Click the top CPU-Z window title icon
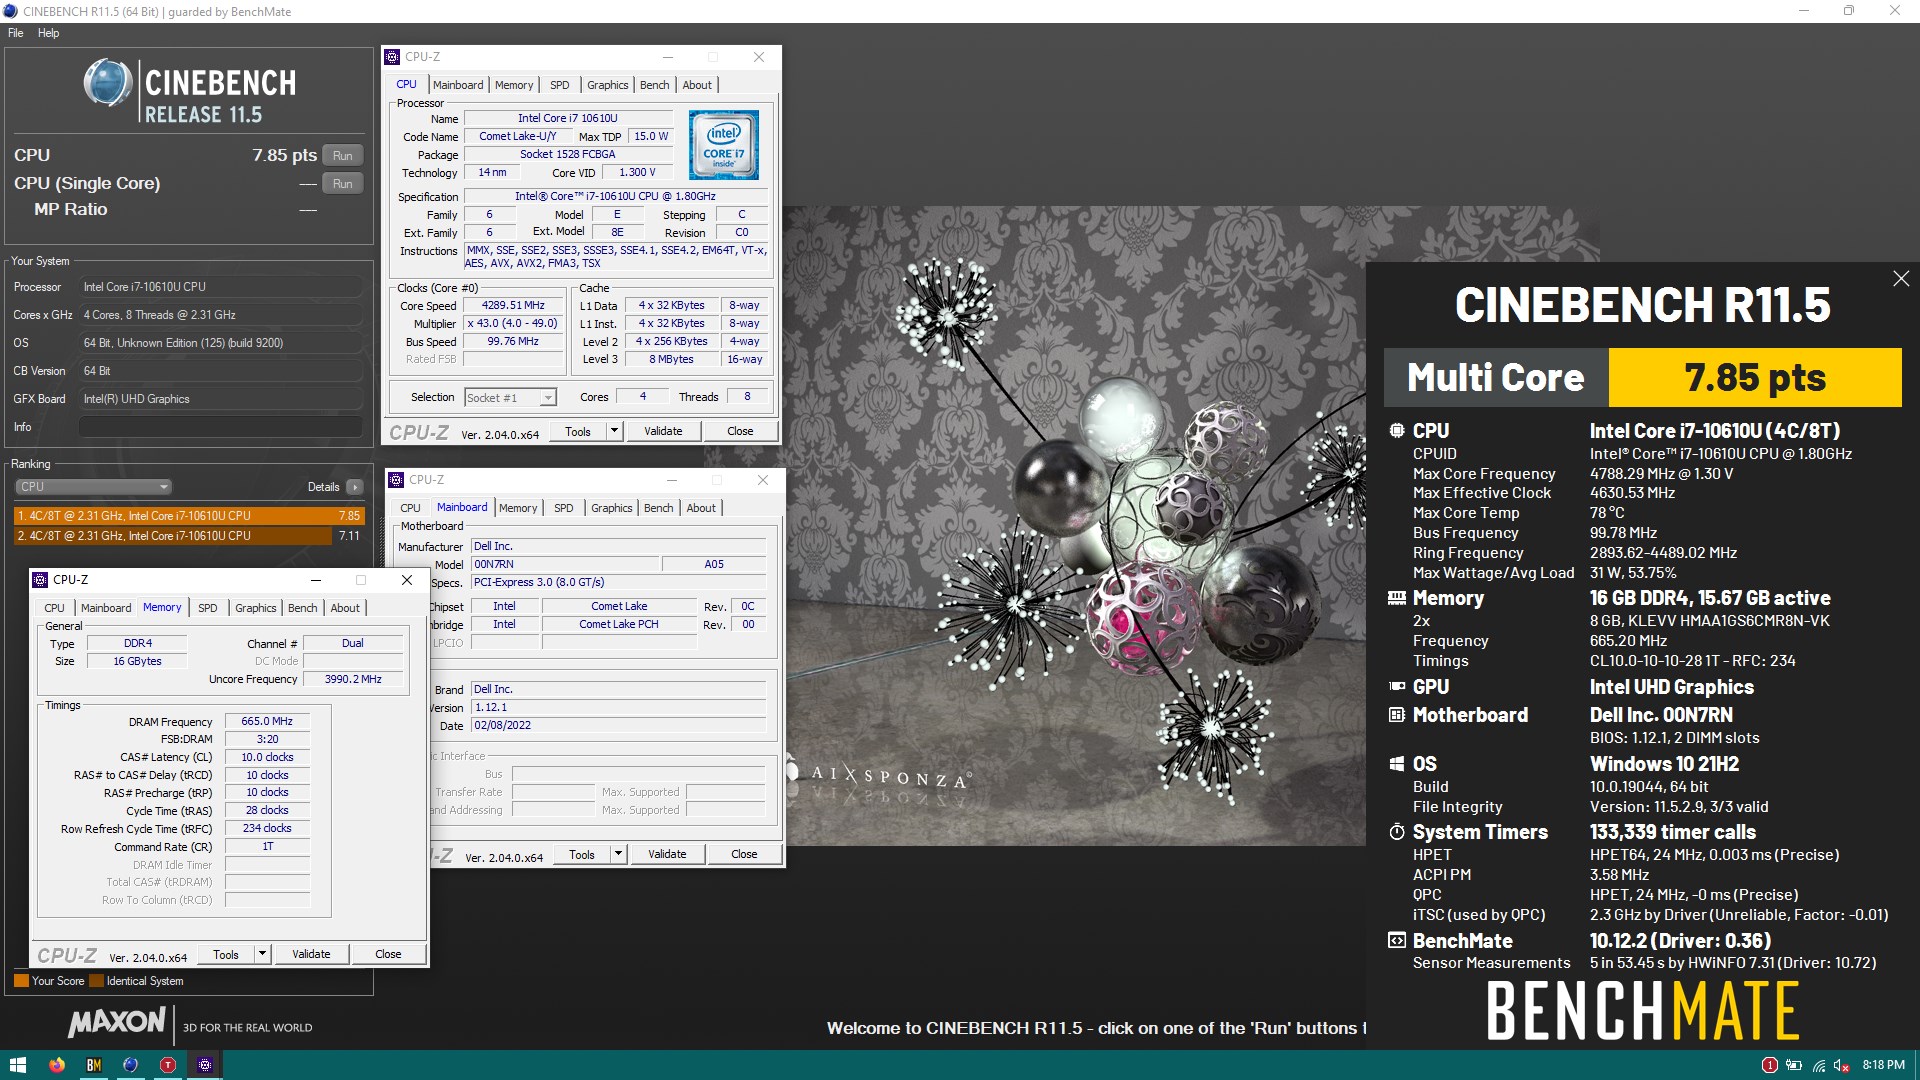 393,57
